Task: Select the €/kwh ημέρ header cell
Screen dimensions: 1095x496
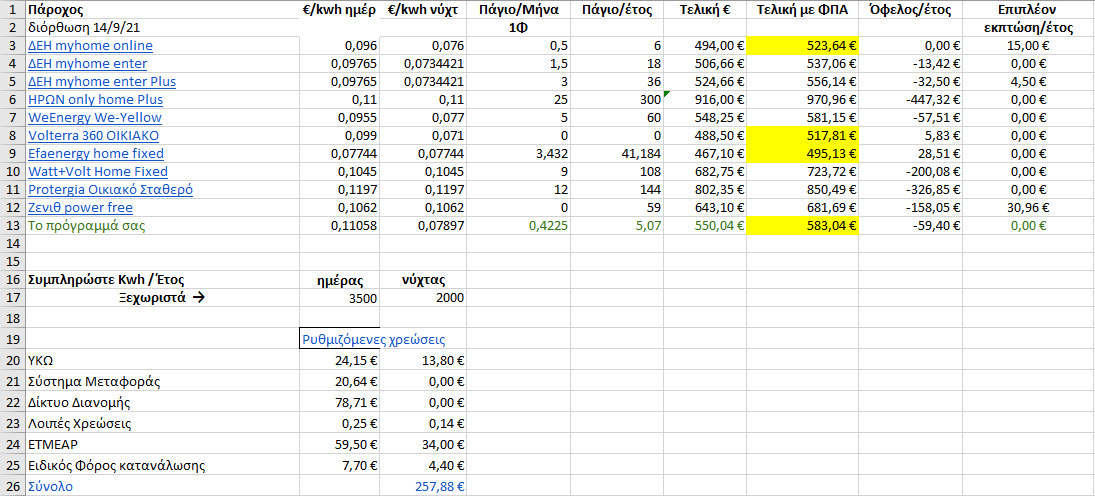Action: tap(339, 10)
